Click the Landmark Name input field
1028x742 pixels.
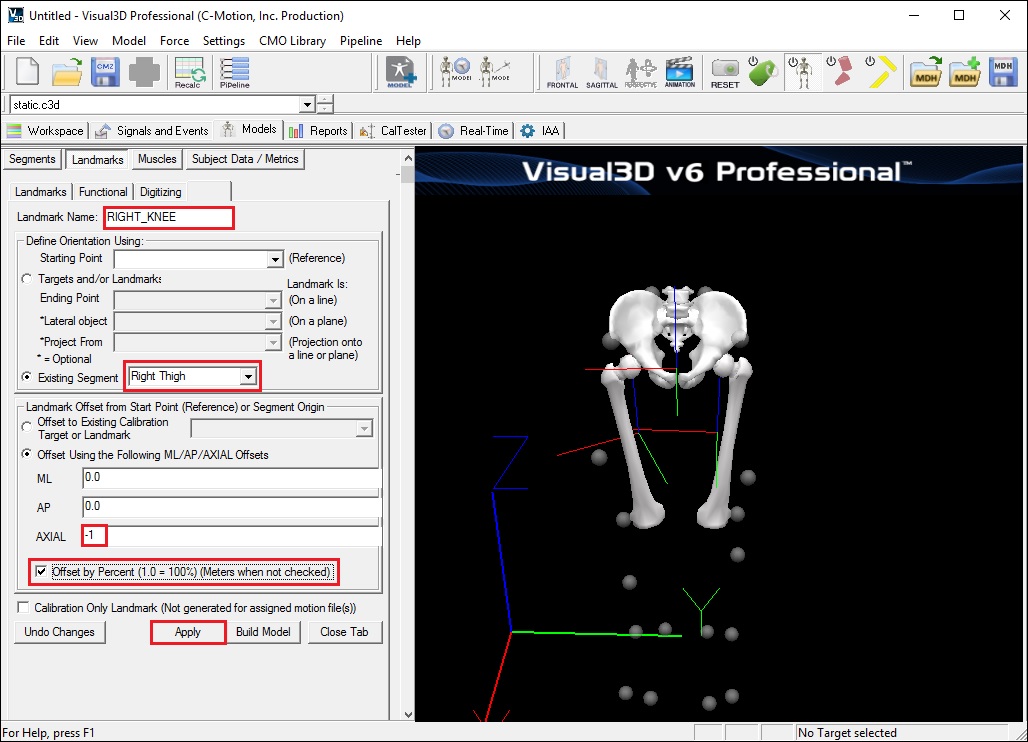(x=168, y=217)
